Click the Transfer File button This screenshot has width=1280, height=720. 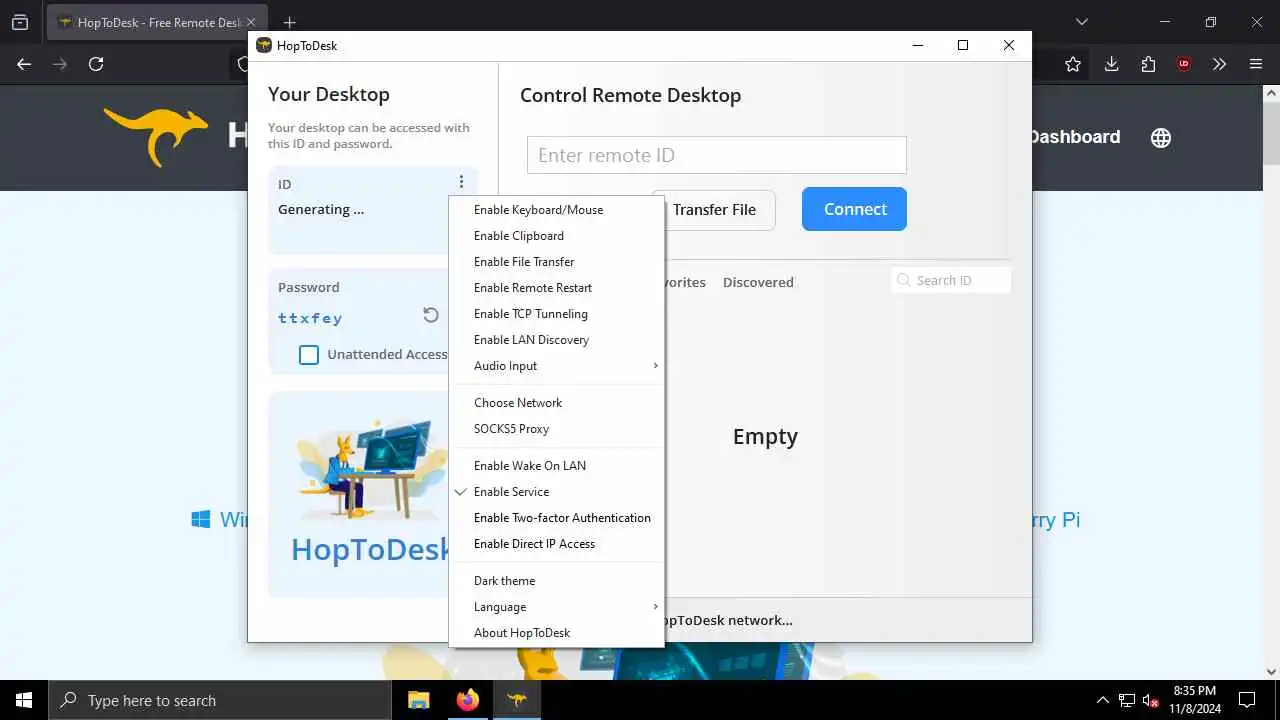tap(714, 210)
